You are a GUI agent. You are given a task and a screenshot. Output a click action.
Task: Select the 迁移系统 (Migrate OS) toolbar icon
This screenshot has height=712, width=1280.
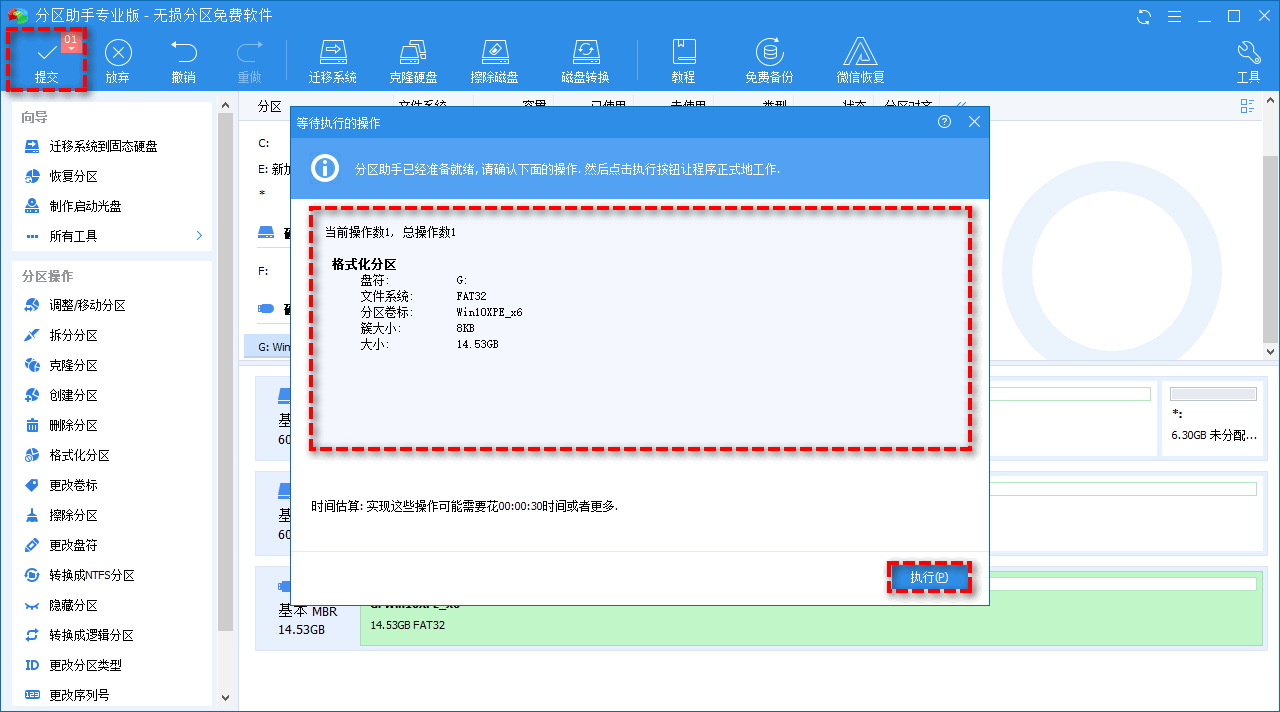(333, 59)
